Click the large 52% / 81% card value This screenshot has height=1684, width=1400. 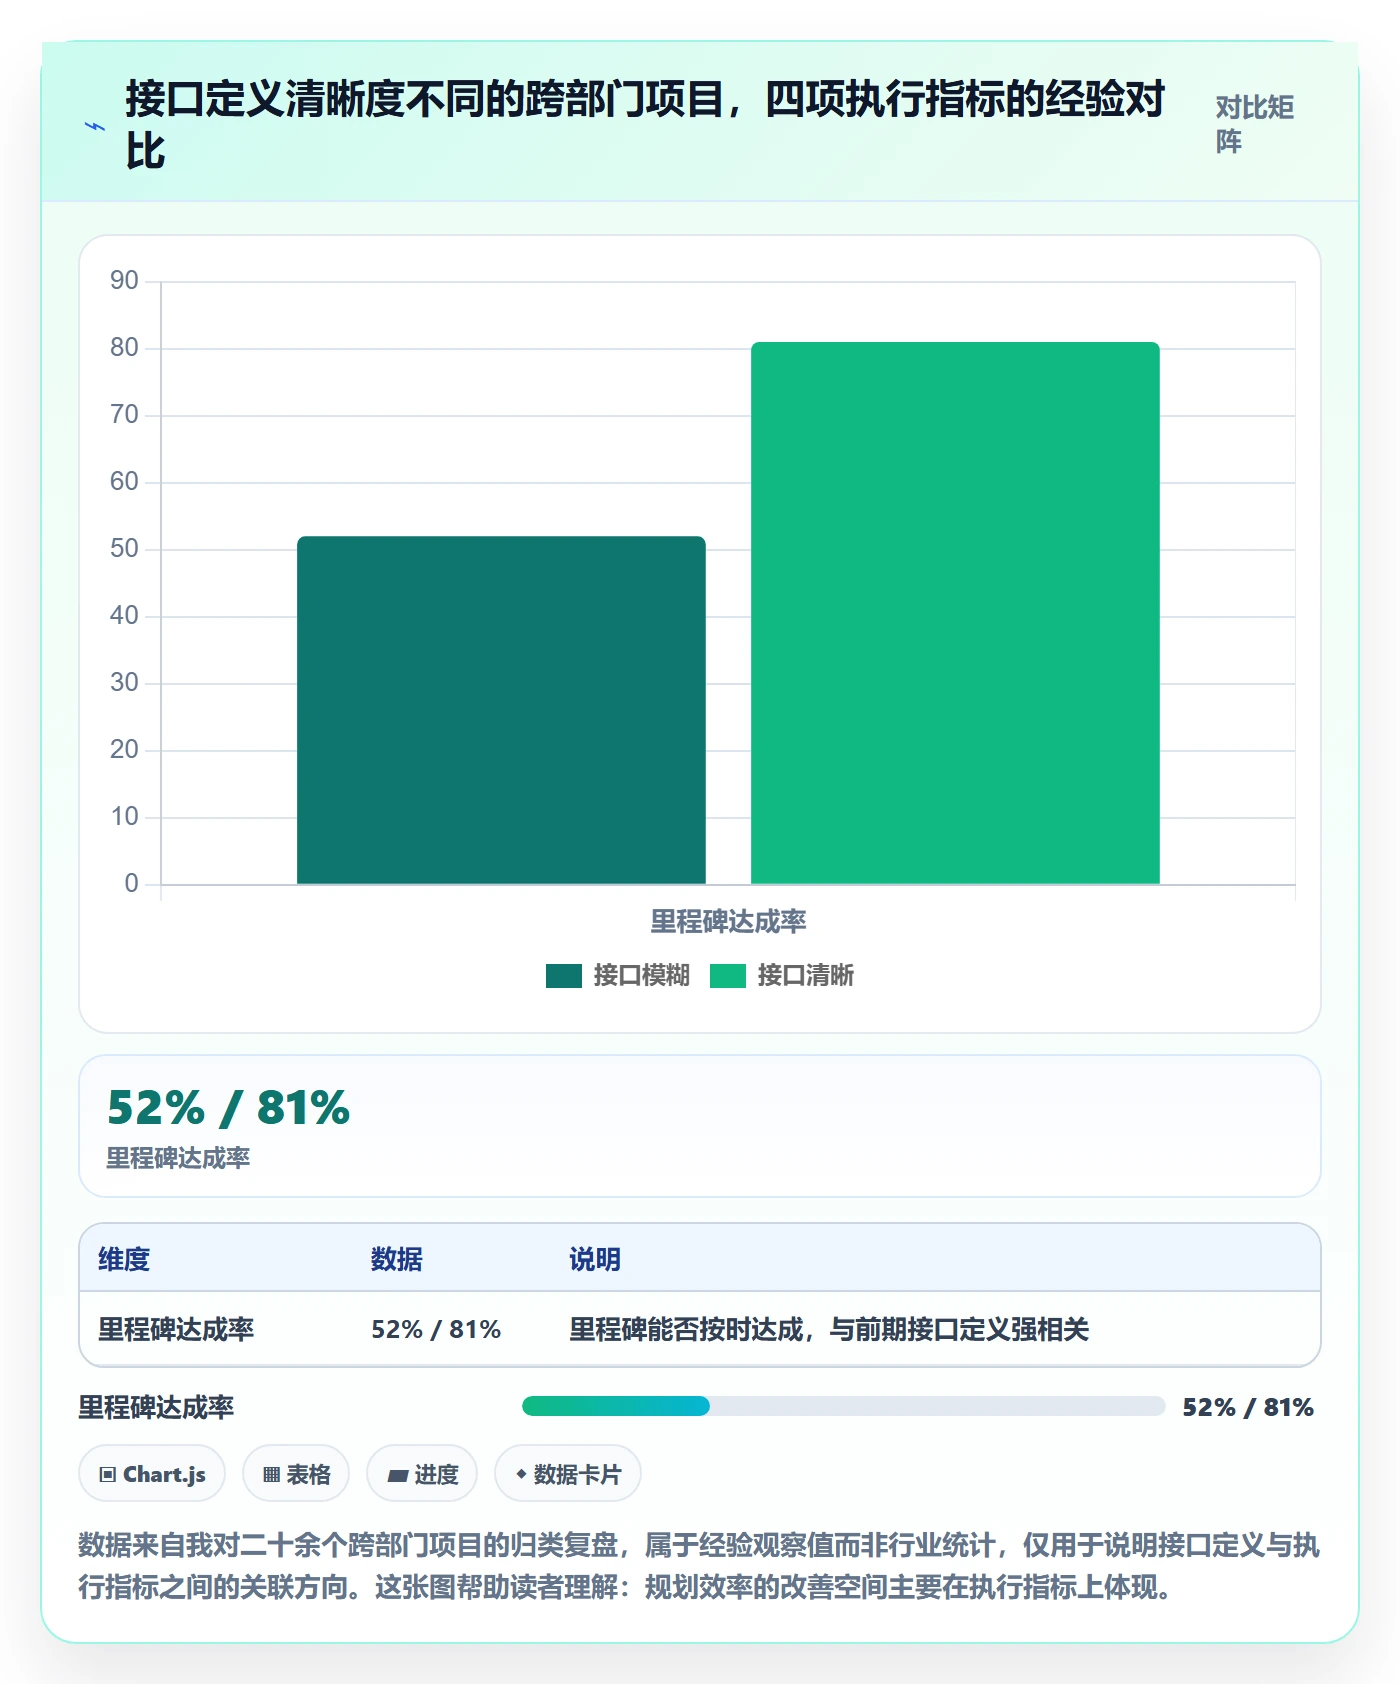[x=229, y=1107]
